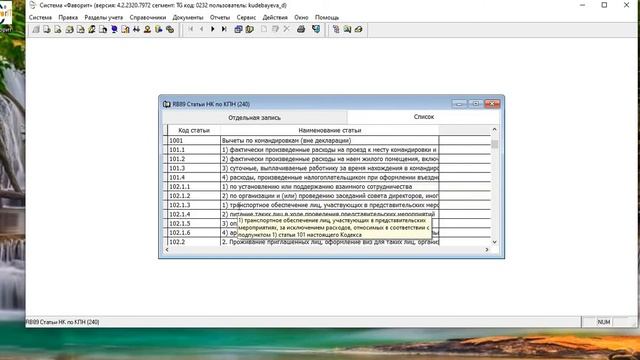Open the Система menu

click(x=40, y=18)
